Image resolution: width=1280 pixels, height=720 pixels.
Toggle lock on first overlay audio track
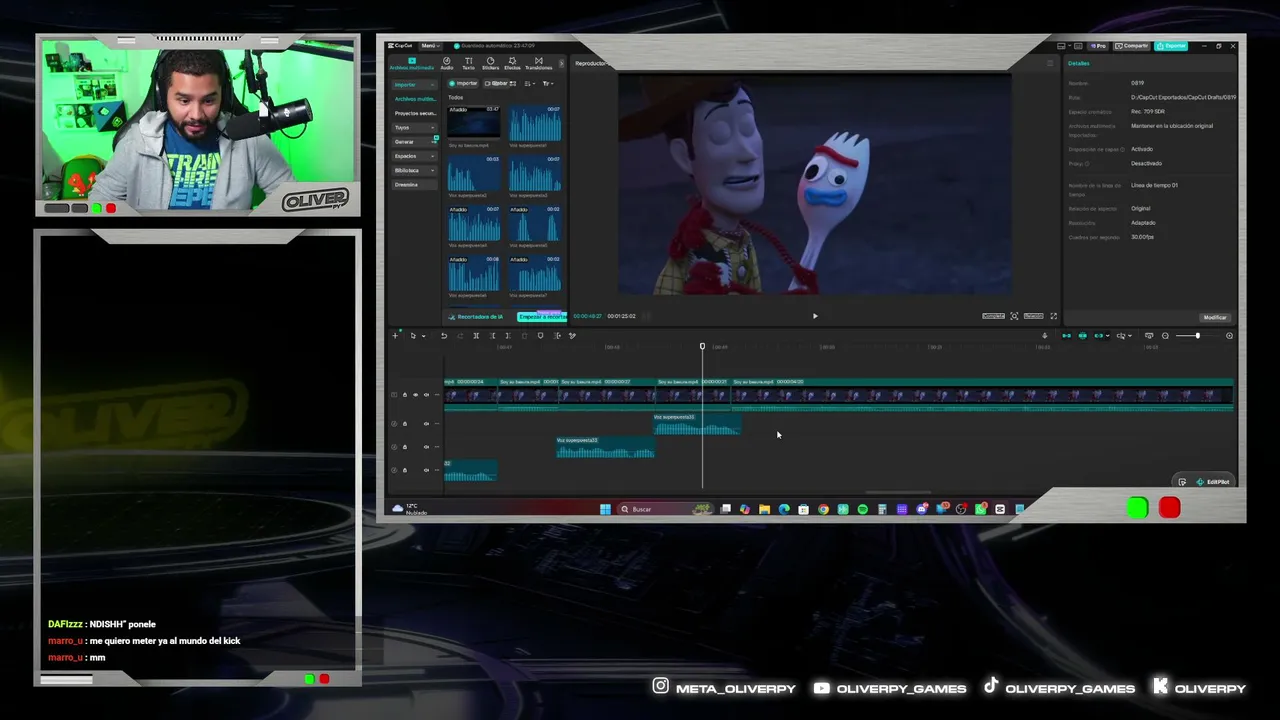(405, 424)
